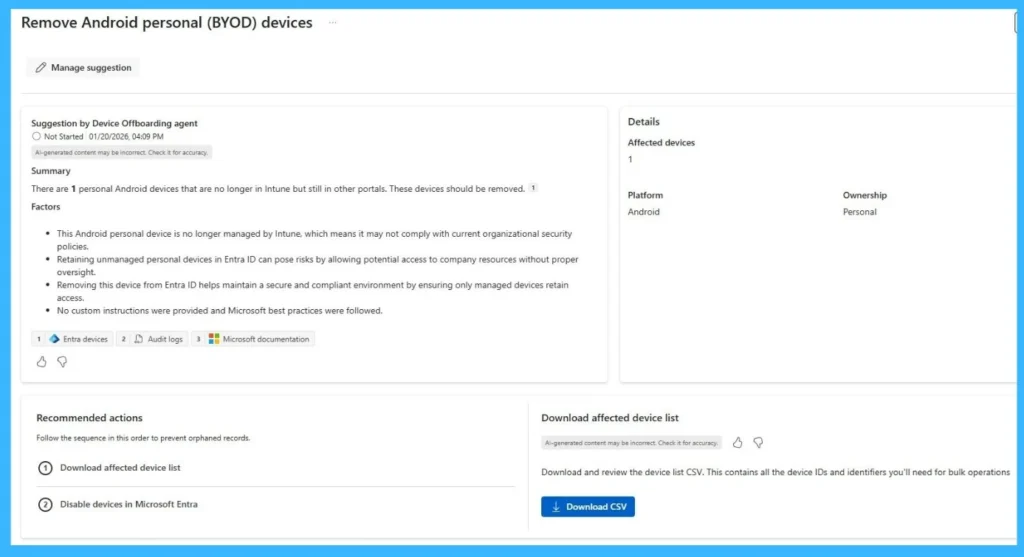Screen dimensions: 1024x557
Task: Click the Download CSV button
Action: [x=588, y=507]
